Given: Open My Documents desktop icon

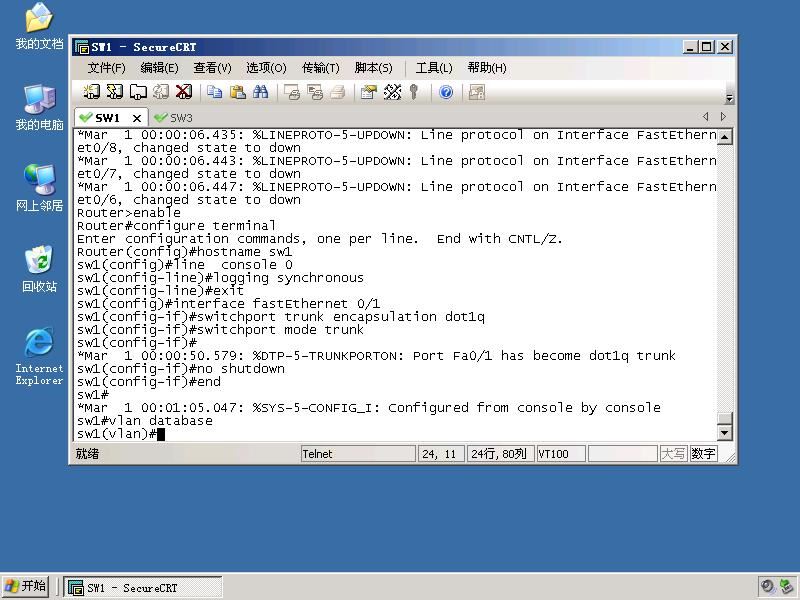Looking at the screenshot, I should click(x=39, y=27).
